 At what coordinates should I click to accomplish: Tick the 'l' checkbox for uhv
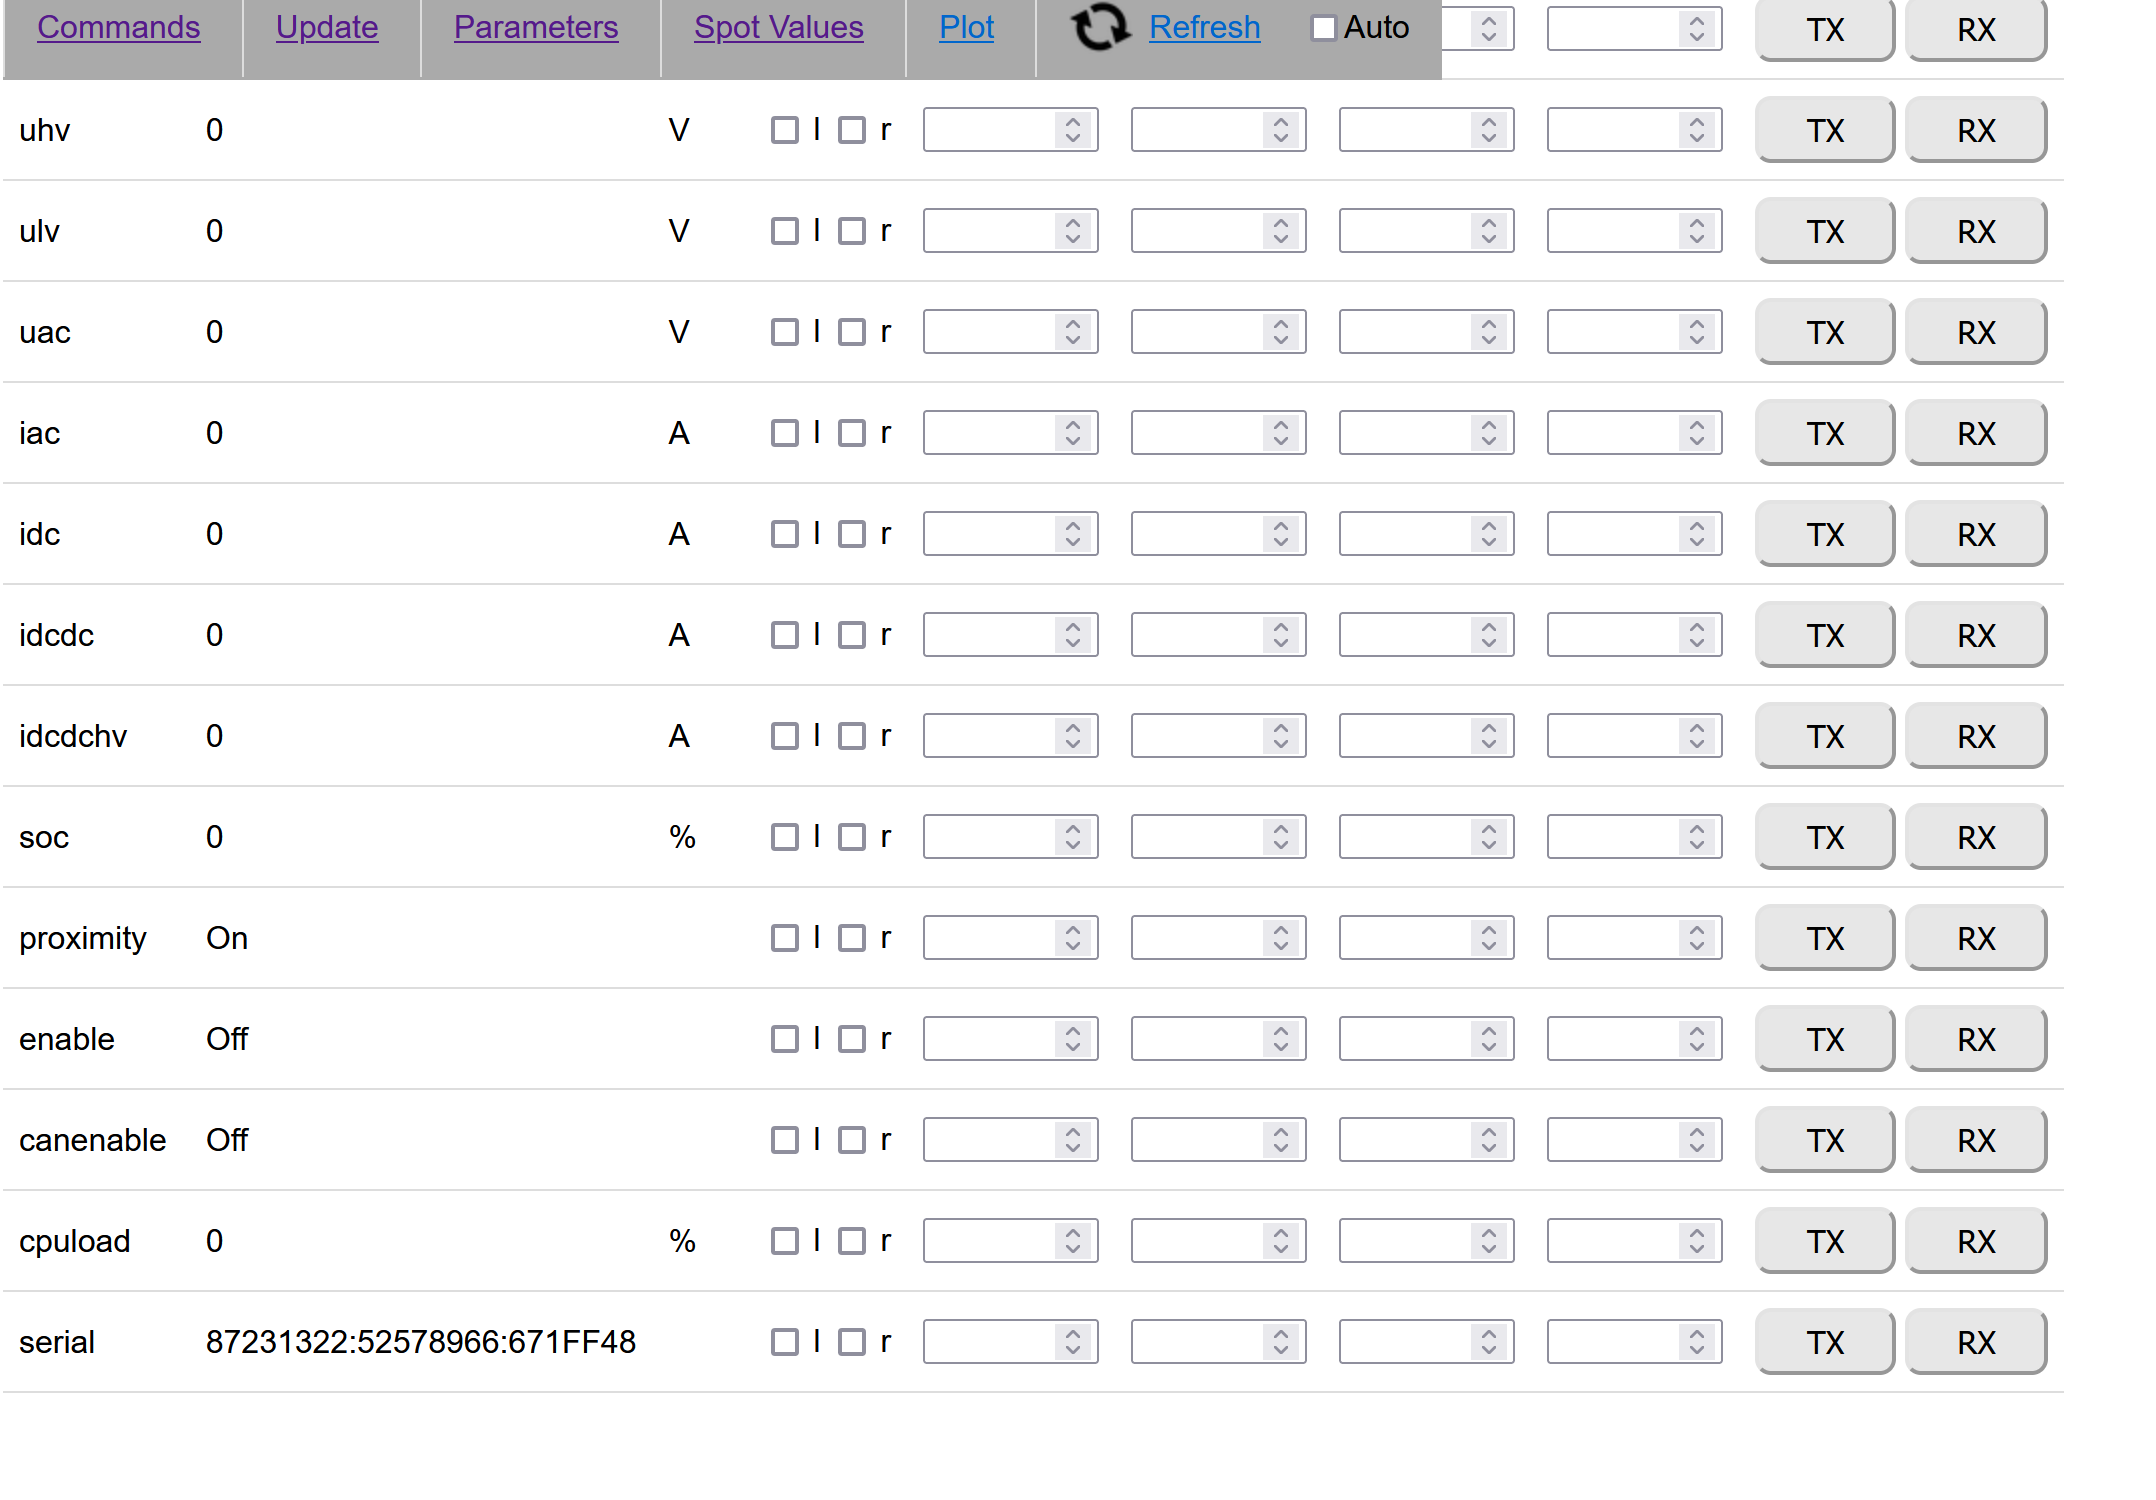(x=785, y=130)
